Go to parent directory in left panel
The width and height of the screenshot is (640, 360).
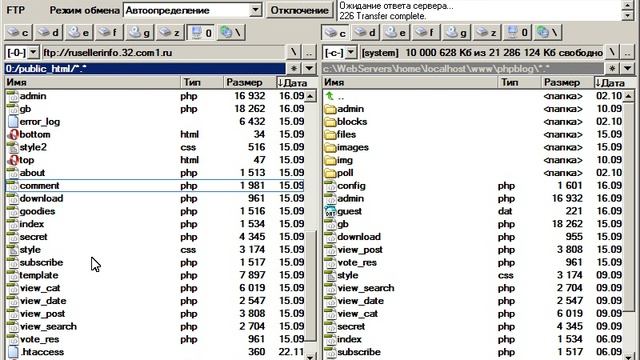click(309, 53)
